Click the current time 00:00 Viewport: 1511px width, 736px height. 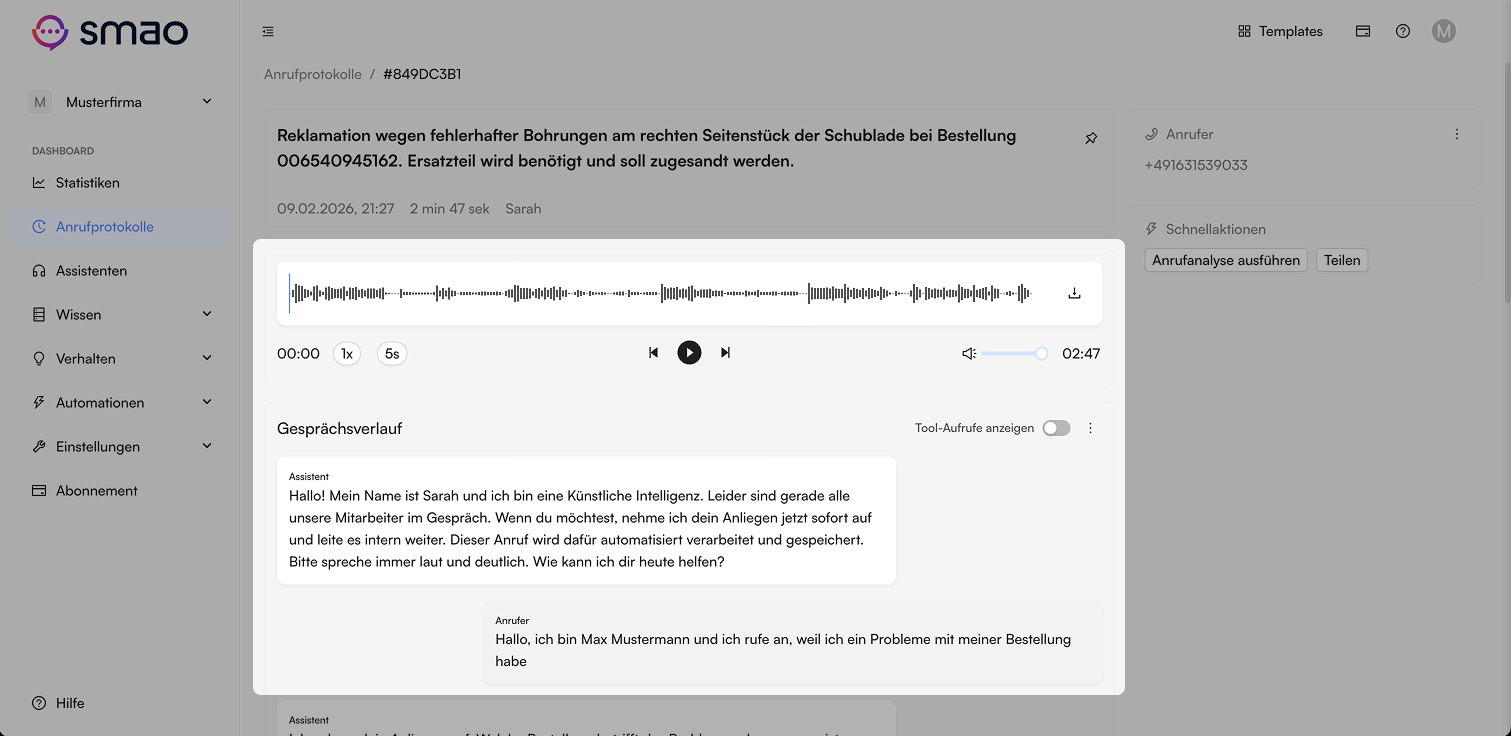pos(298,353)
